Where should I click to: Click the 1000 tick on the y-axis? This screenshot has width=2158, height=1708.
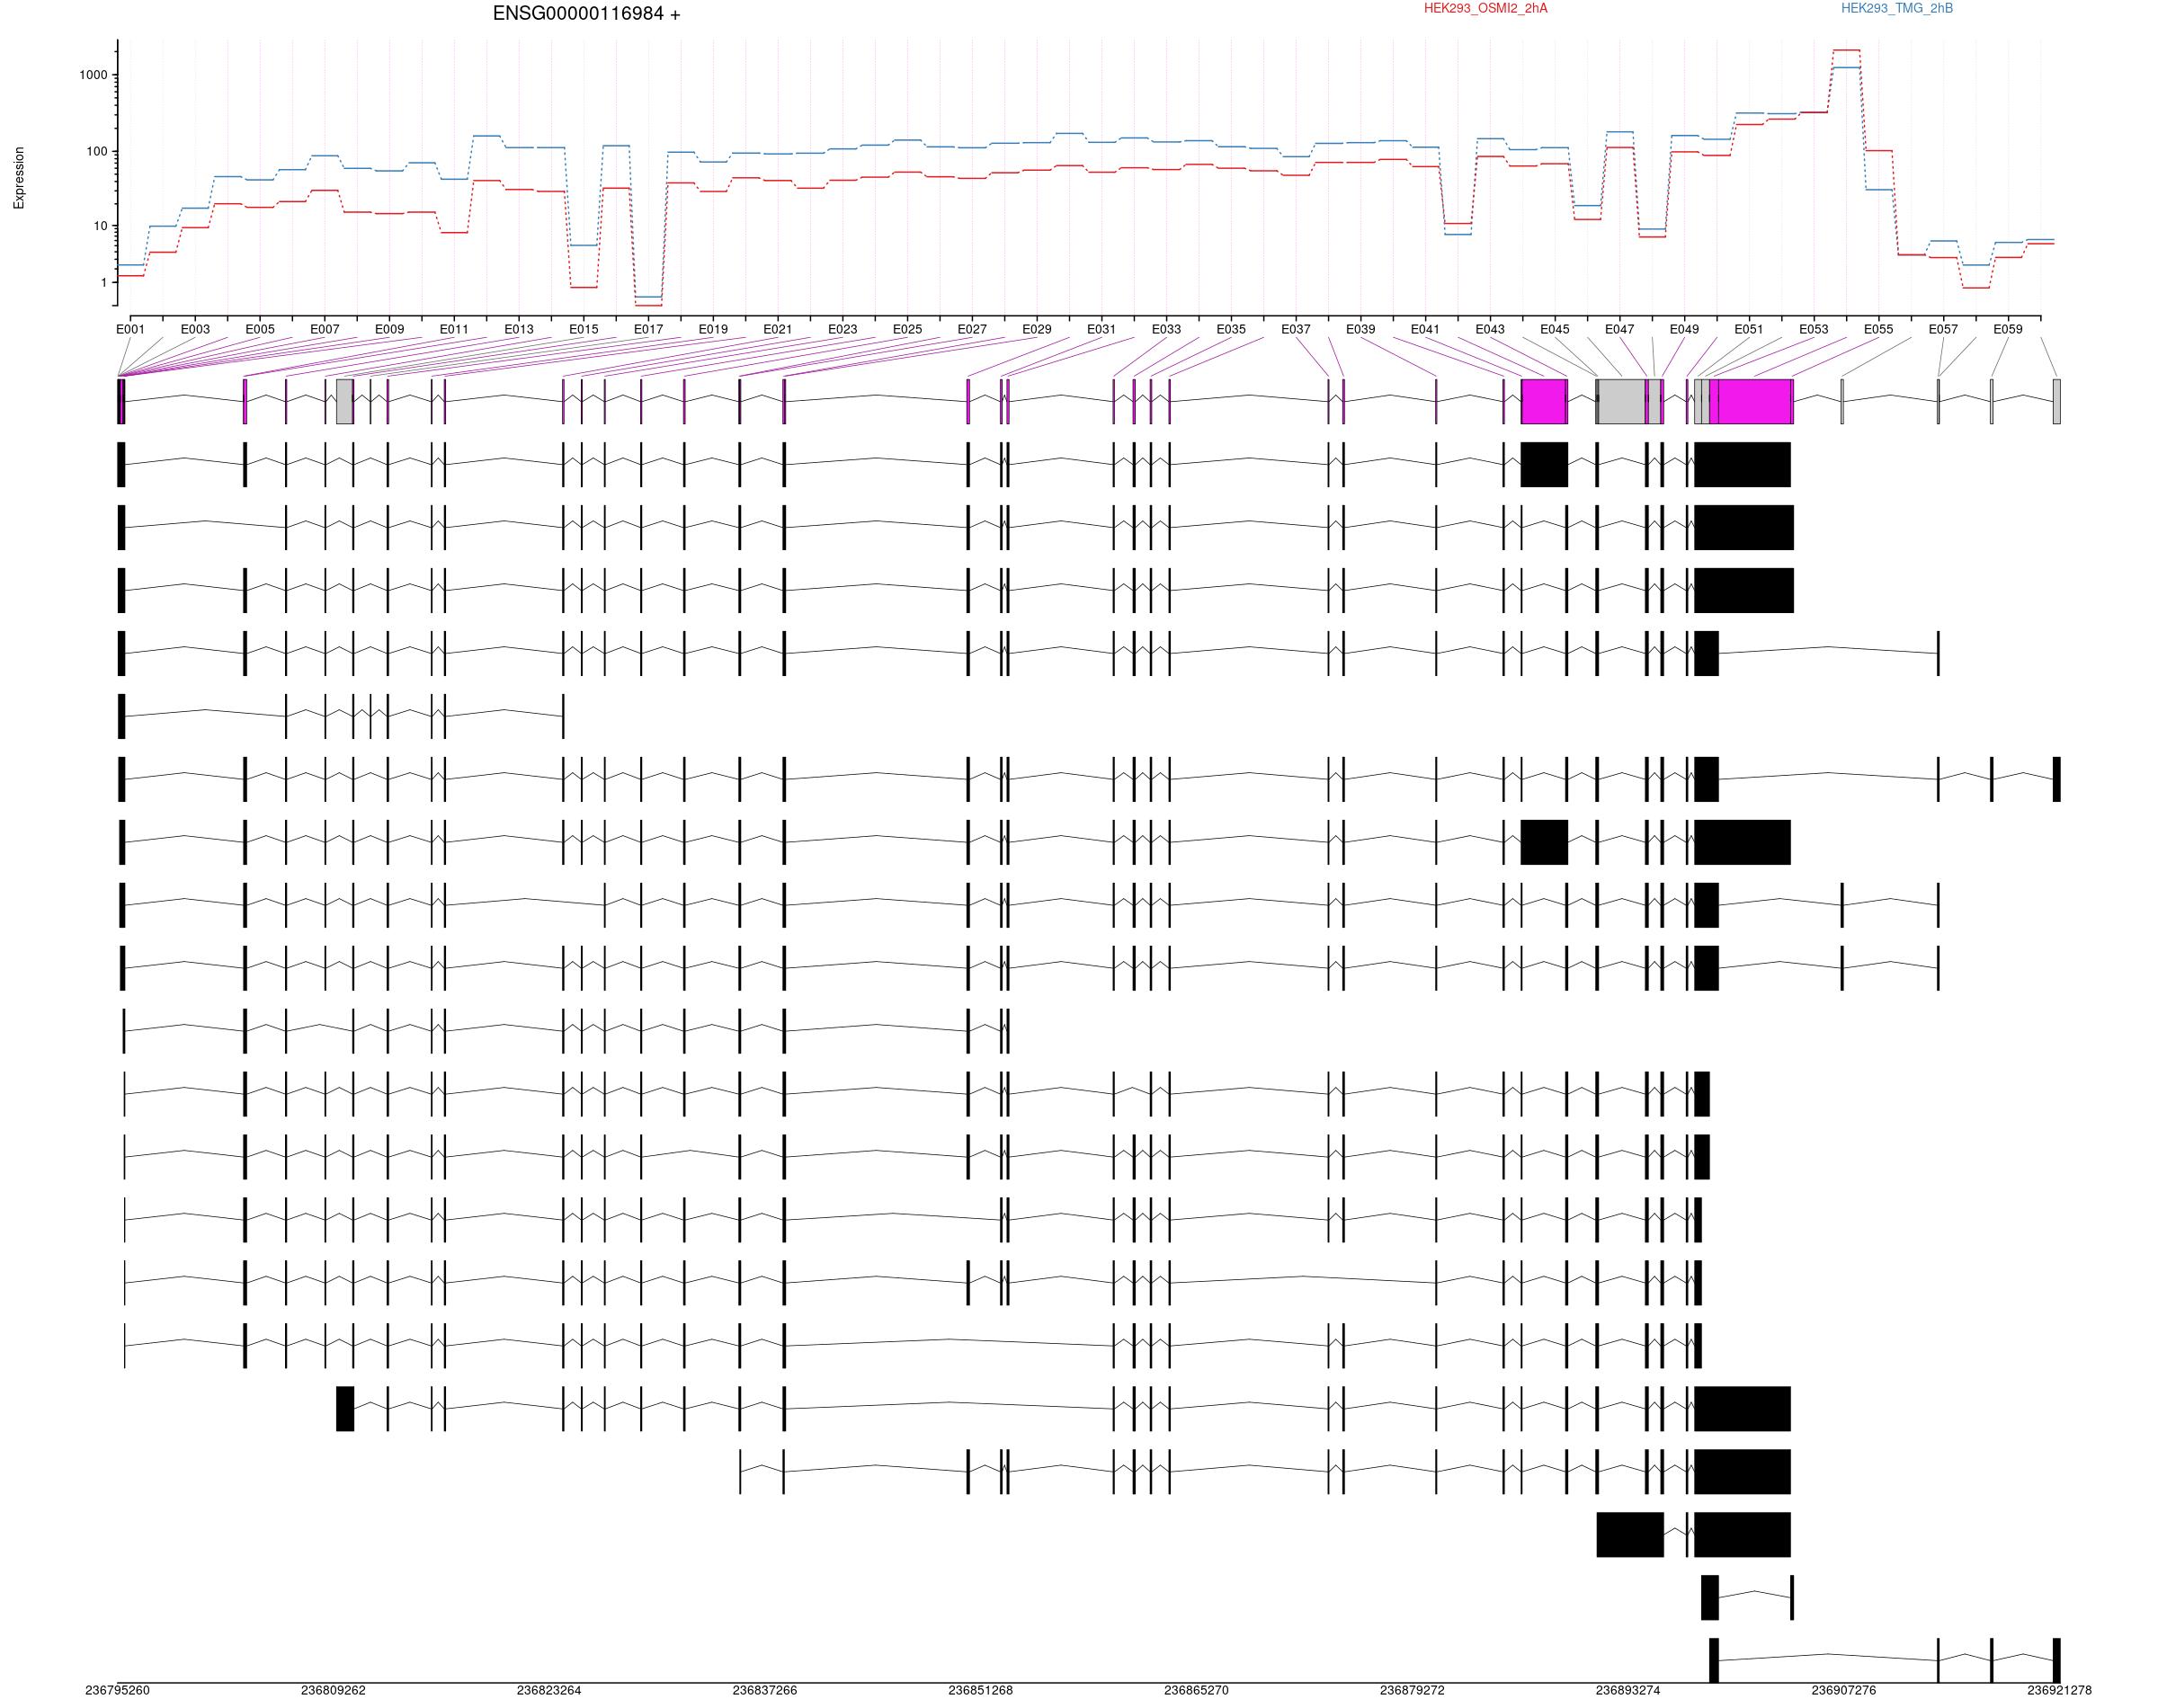pyautogui.click(x=93, y=76)
